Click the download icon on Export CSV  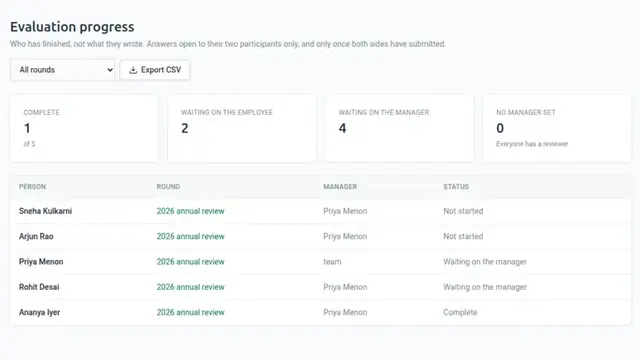(x=133, y=70)
